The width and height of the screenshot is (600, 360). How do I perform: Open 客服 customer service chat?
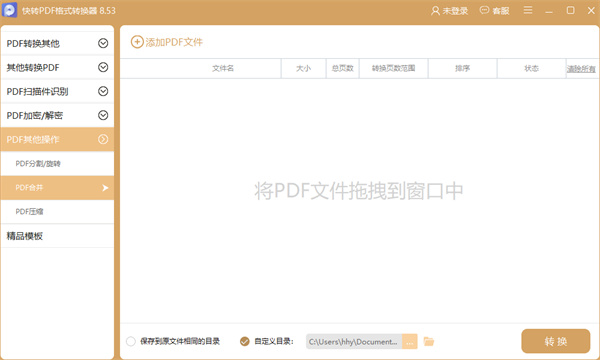[494, 11]
